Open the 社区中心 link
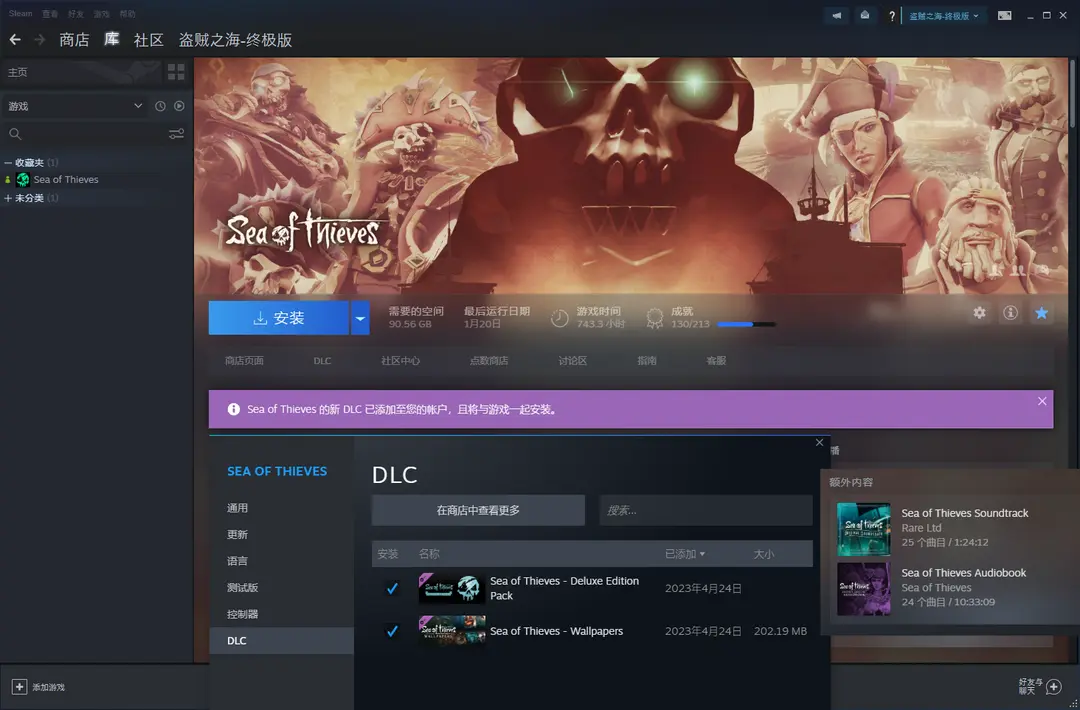The height and width of the screenshot is (710, 1080). coord(400,361)
